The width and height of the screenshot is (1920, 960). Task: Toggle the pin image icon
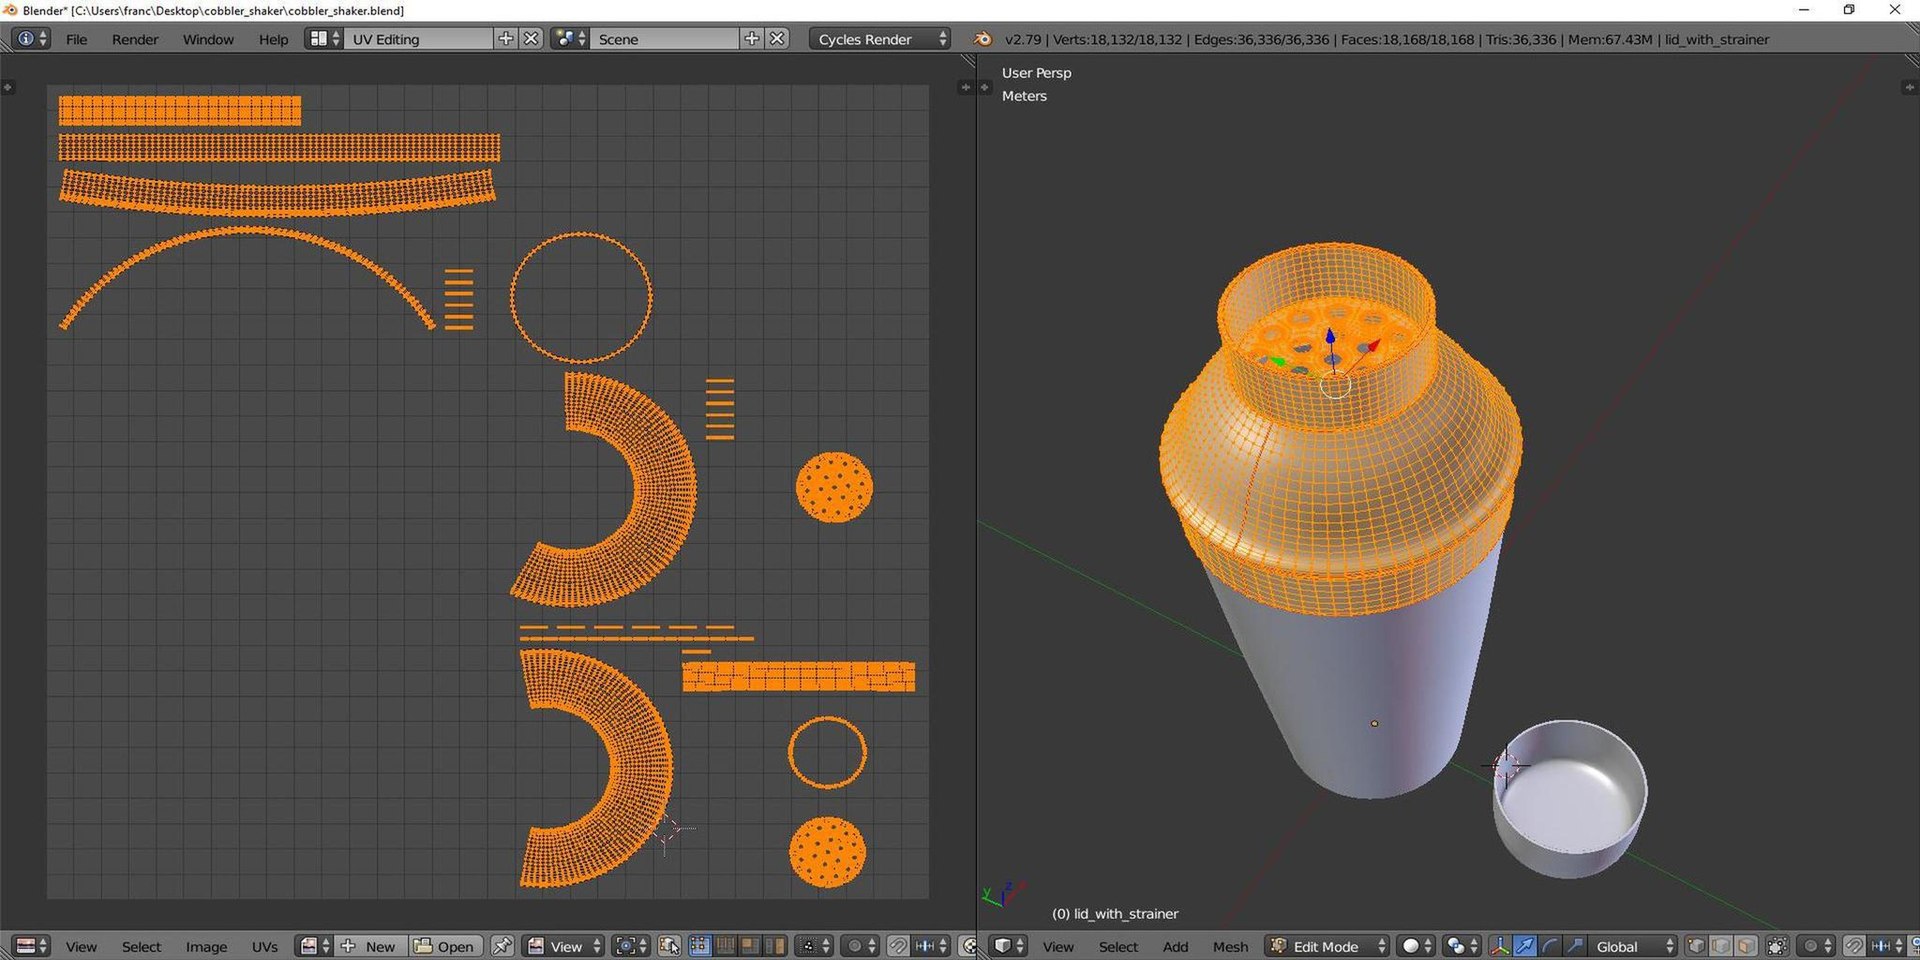(x=502, y=946)
